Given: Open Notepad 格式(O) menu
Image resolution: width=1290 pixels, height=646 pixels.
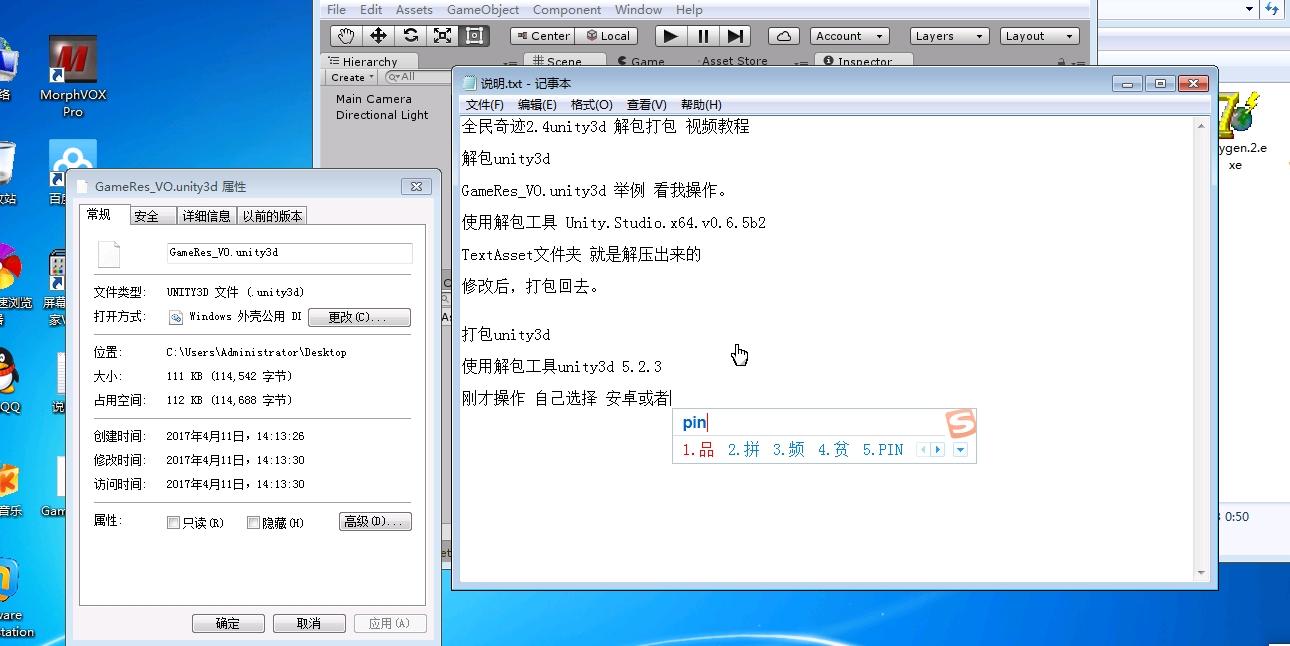Looking at the screenshot, I should [x=591, y=104].
